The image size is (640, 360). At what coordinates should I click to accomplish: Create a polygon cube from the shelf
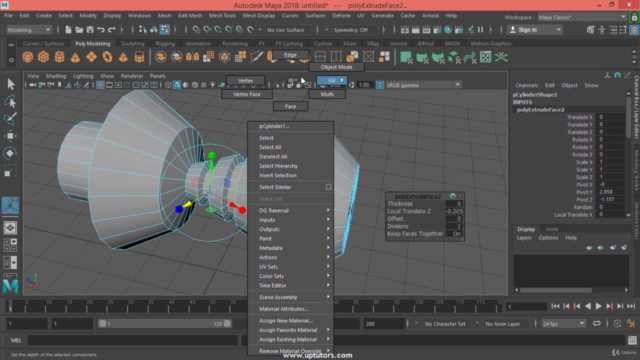click(43, 57)
